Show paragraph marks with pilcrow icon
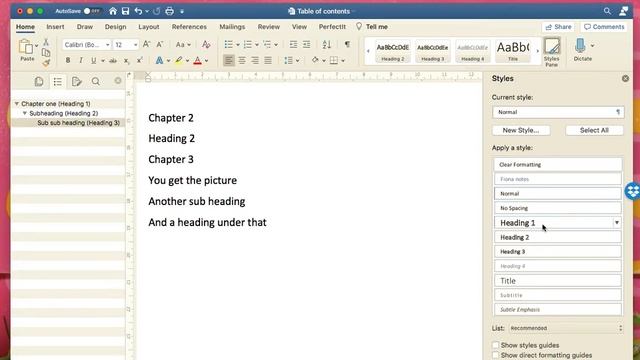 [347, 44]
